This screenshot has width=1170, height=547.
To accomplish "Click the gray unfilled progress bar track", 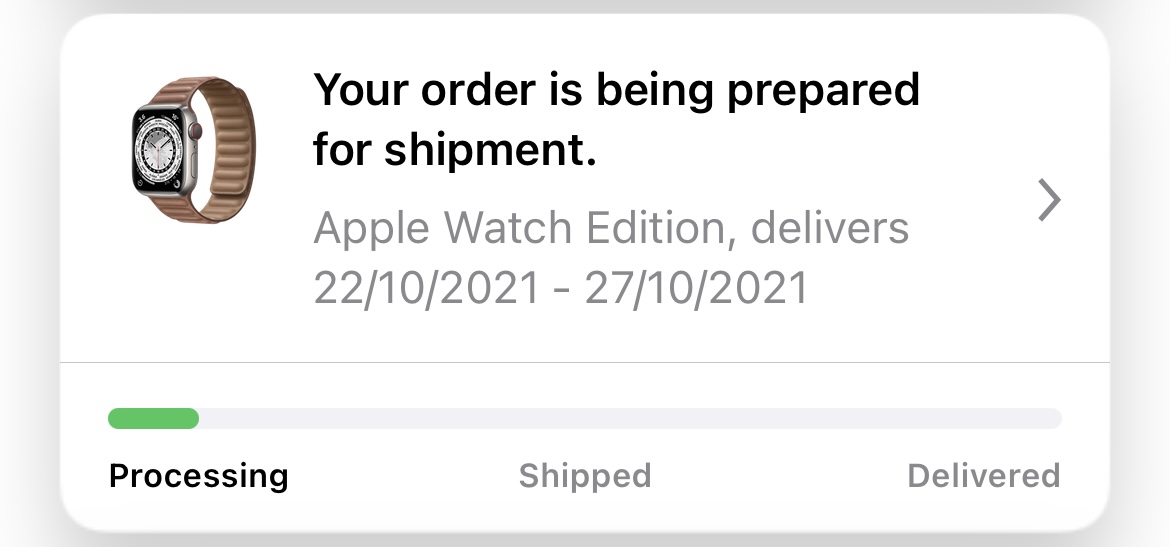I will pos(630,418).
